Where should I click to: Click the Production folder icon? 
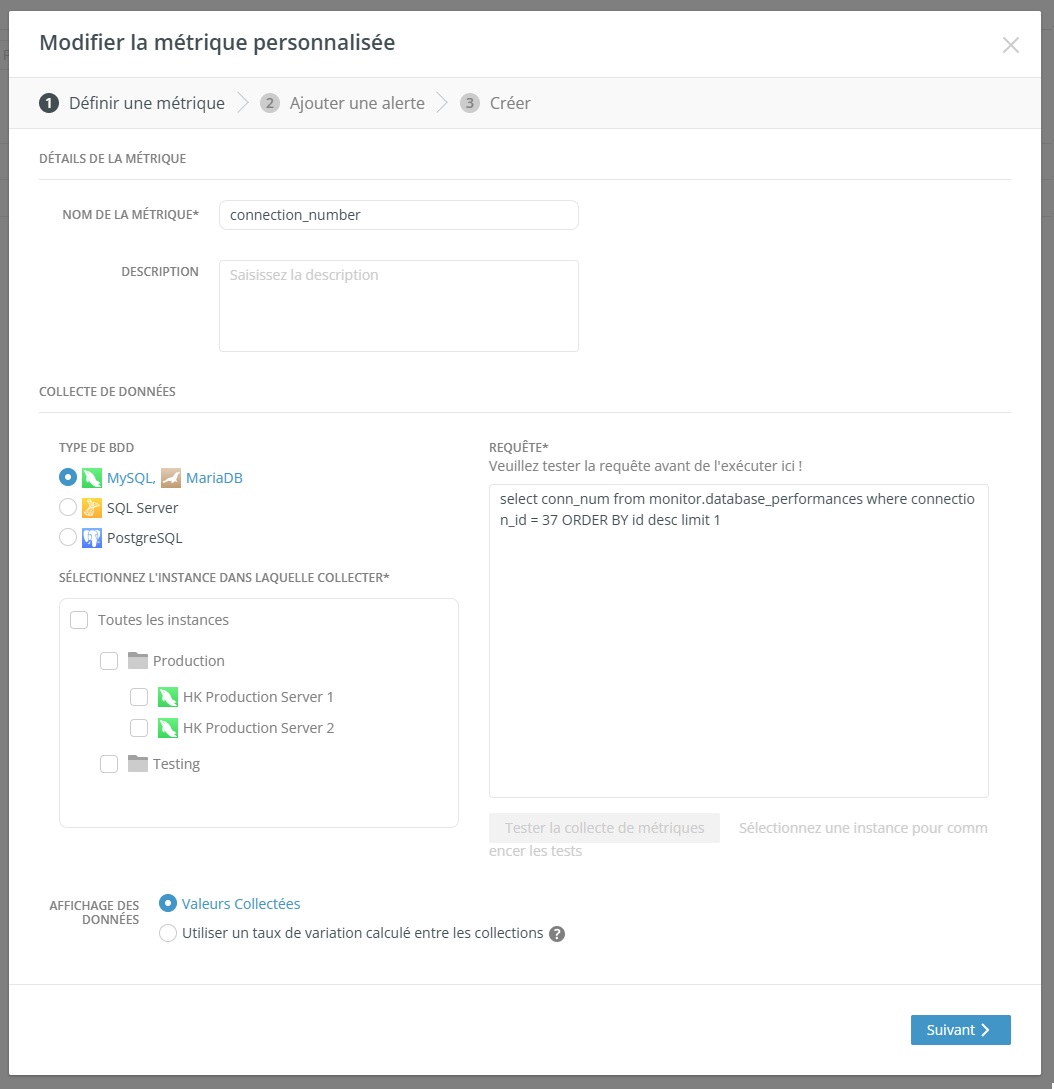coord(138,660)
